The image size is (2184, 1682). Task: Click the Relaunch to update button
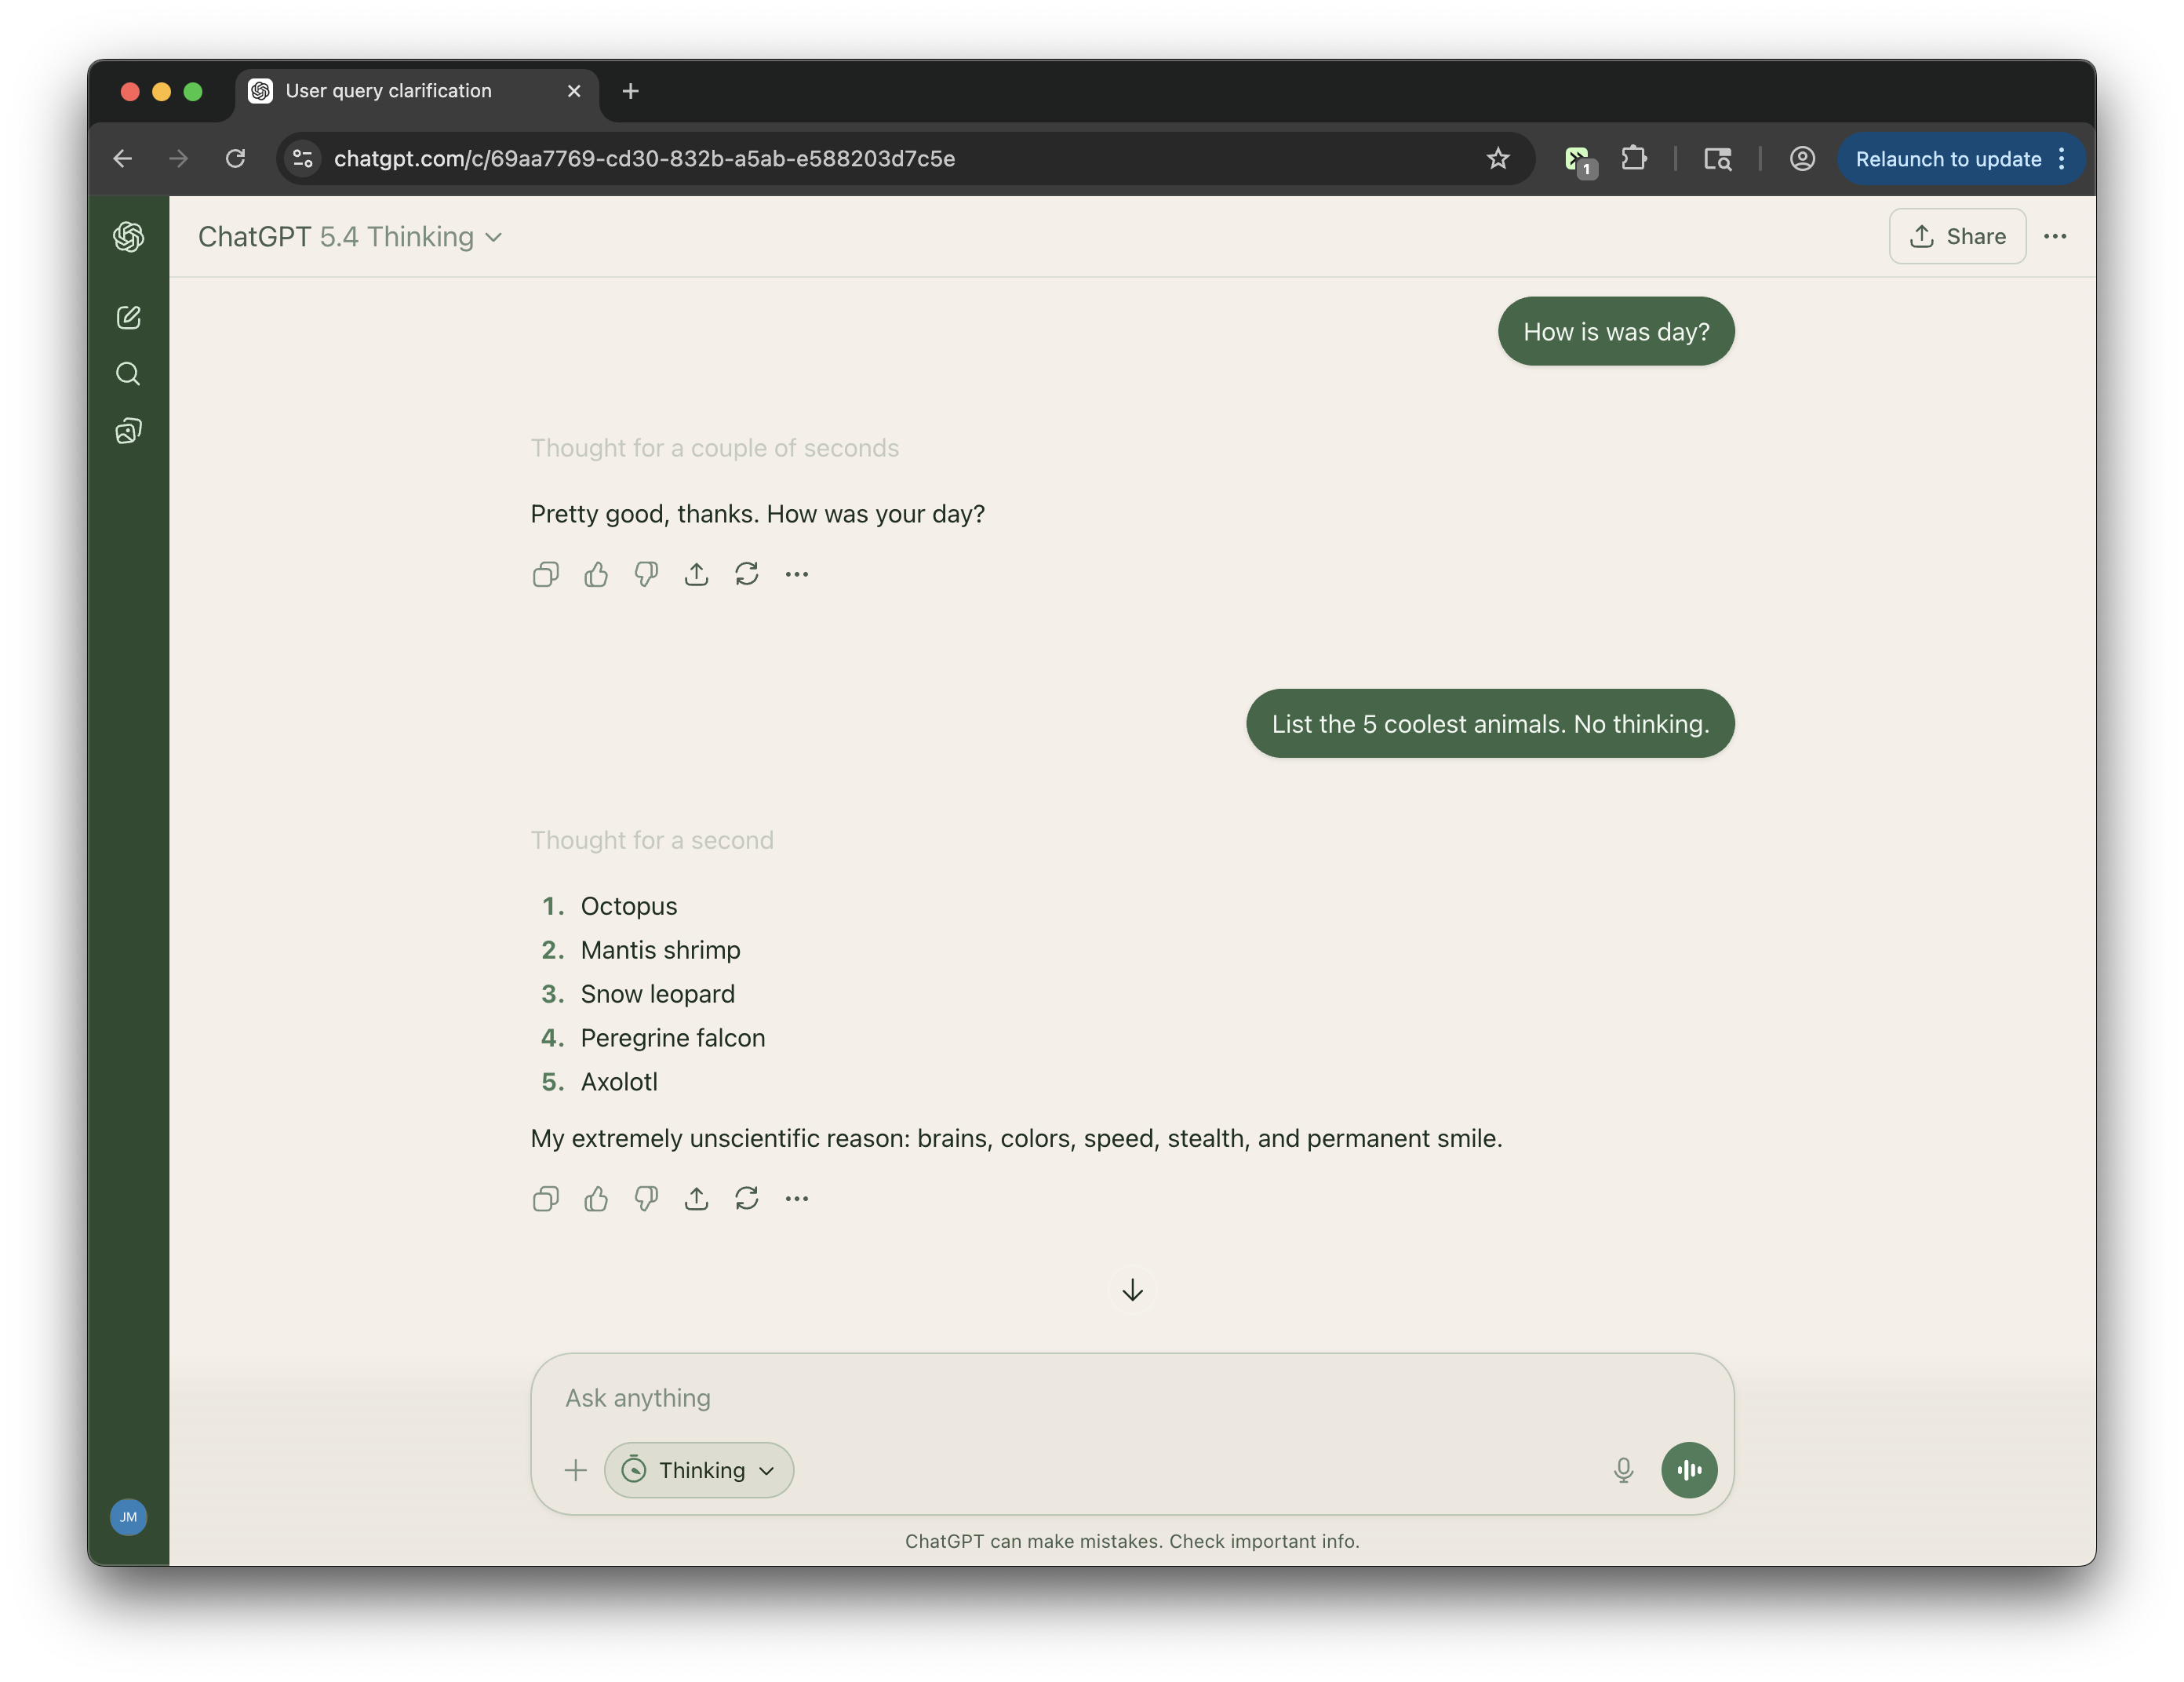tap(1947, 159)
